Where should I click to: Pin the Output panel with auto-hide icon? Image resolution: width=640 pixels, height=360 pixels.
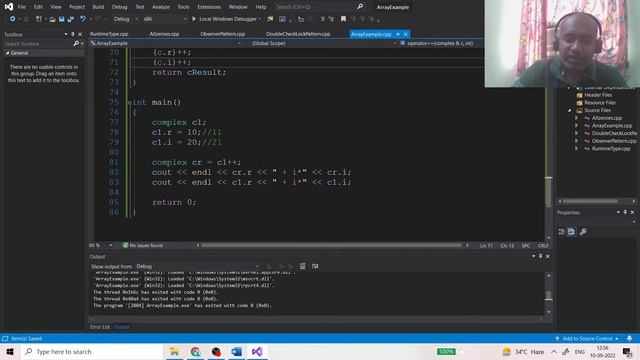[540, 256]
